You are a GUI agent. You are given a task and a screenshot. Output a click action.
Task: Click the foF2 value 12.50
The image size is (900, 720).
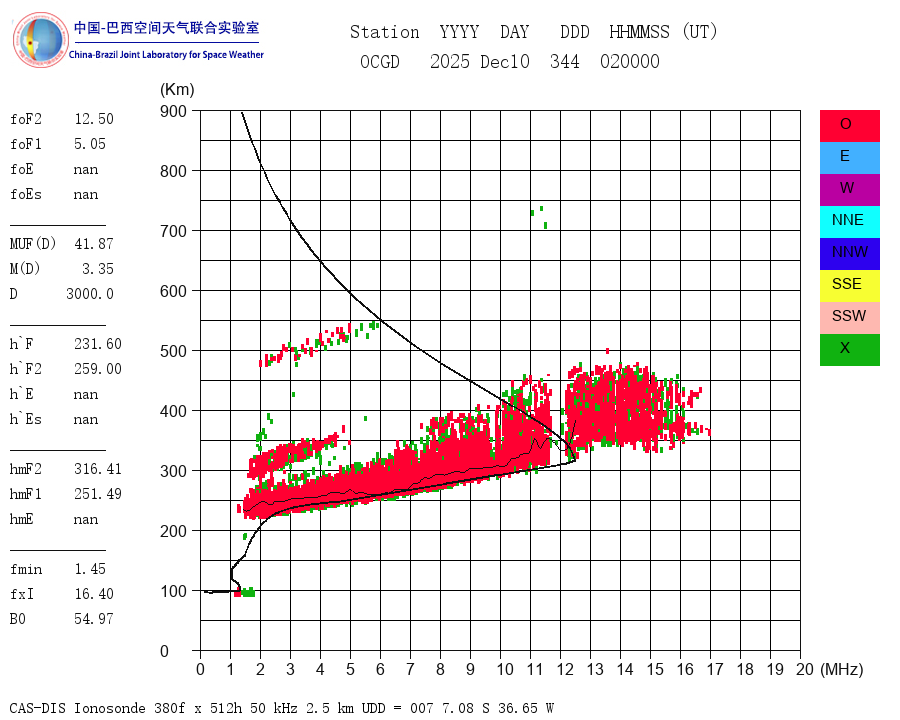tap(94, 119)
